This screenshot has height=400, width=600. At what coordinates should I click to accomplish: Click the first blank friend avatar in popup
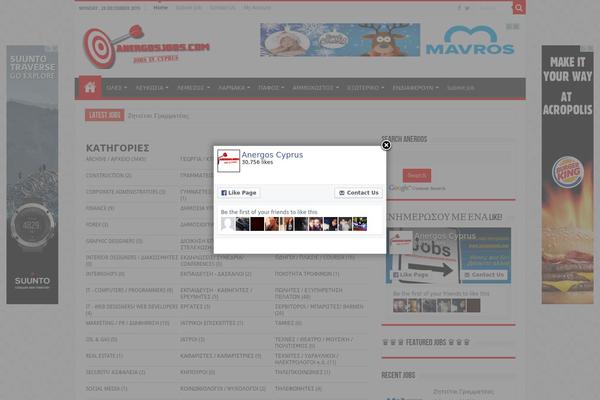tap(228, 224)
